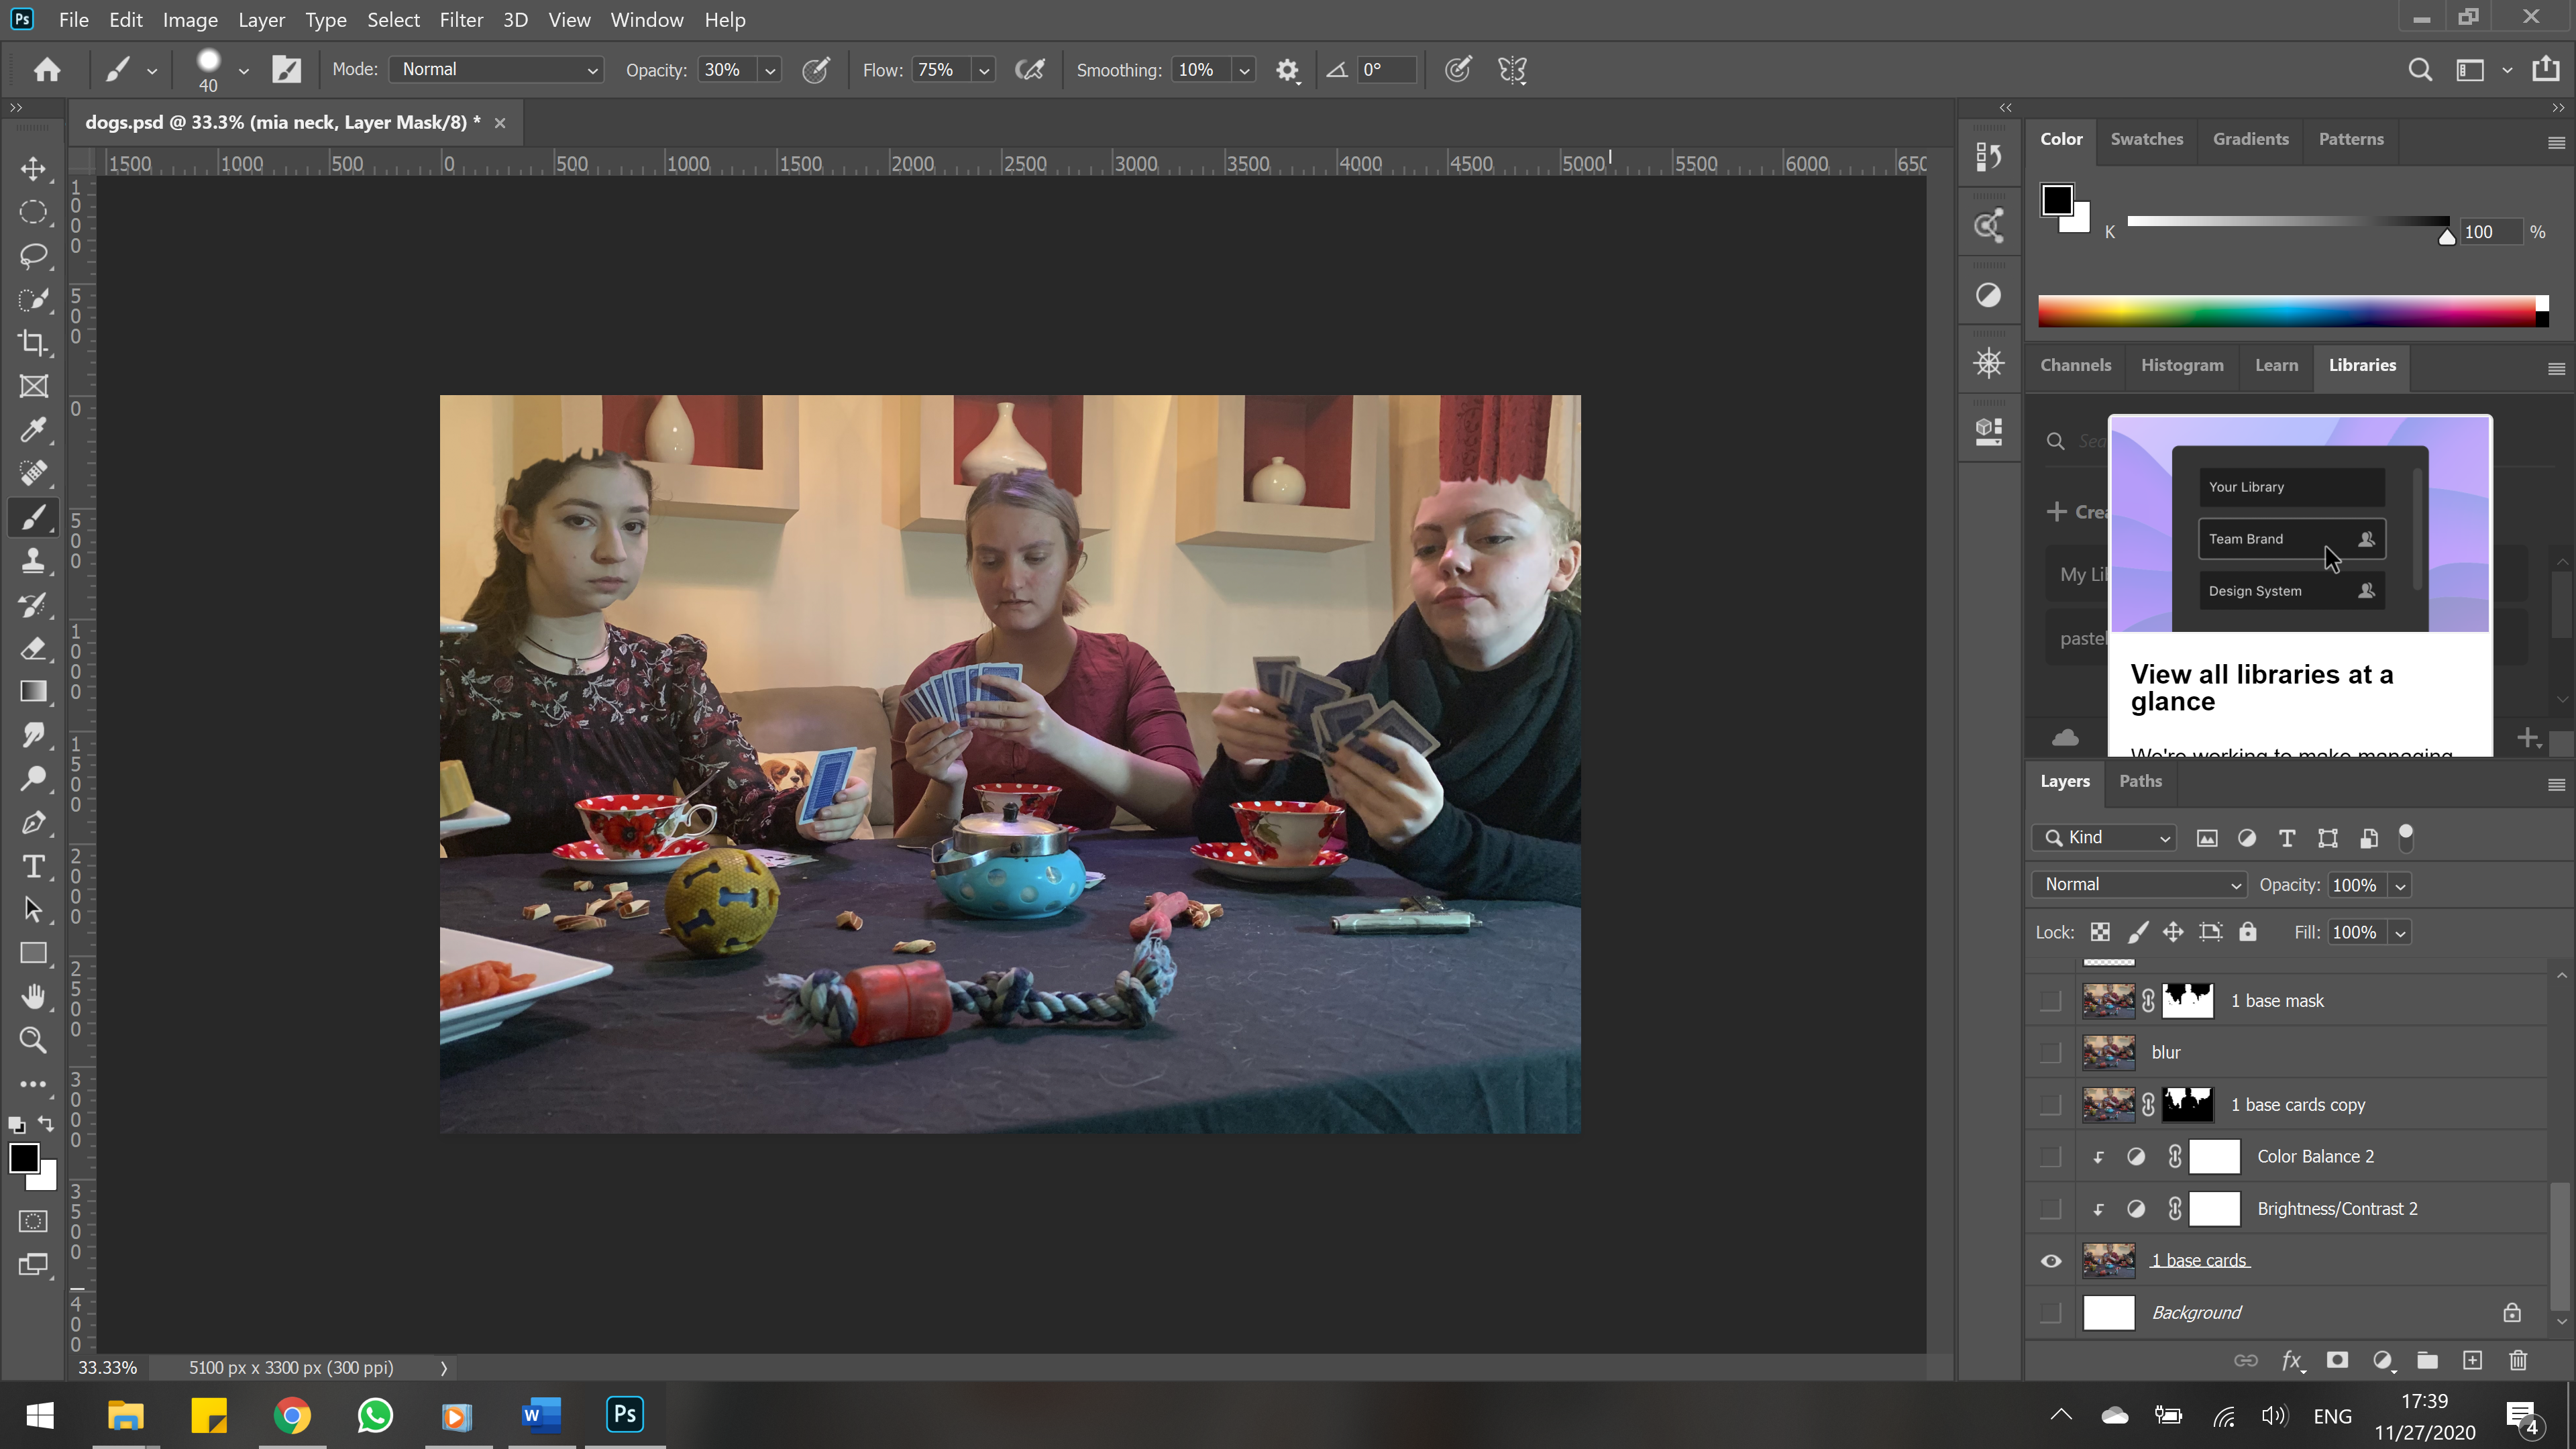Select the Gradient tool

tap(33, 692)
